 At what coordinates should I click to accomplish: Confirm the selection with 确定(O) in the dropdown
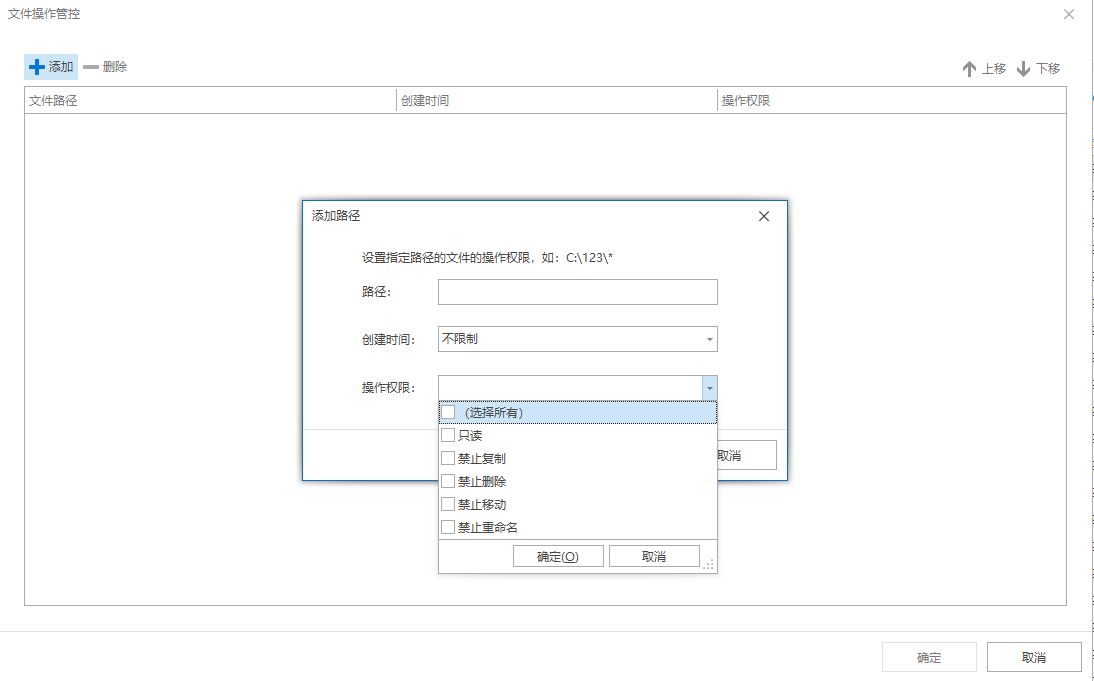[558, 557]
